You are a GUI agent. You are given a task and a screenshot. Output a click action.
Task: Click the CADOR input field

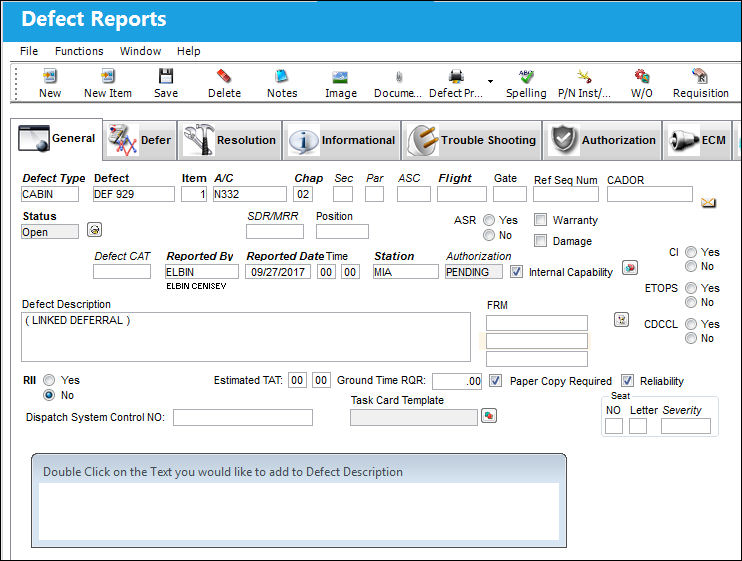[650, 194]
